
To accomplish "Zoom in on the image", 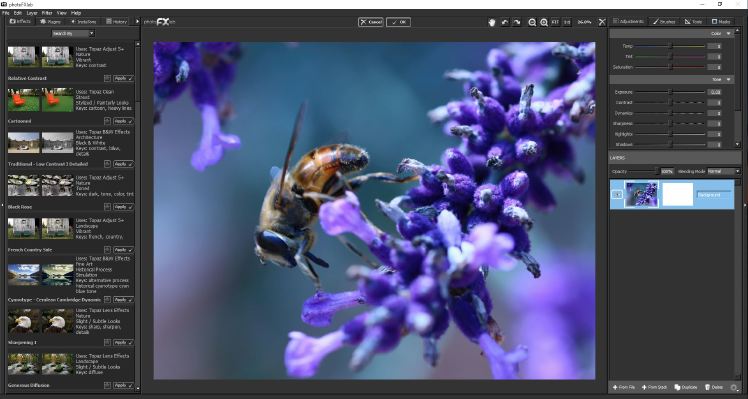I will click(544, 22).
